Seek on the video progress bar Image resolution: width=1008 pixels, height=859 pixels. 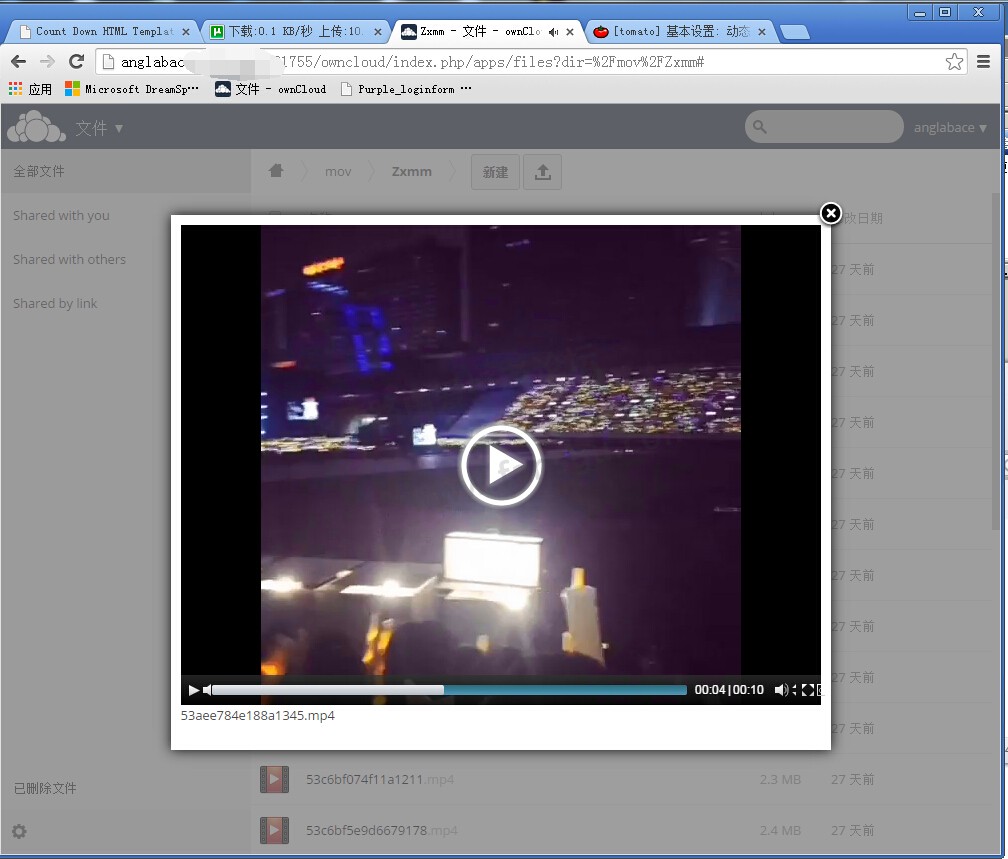click(x=449, y=690)
